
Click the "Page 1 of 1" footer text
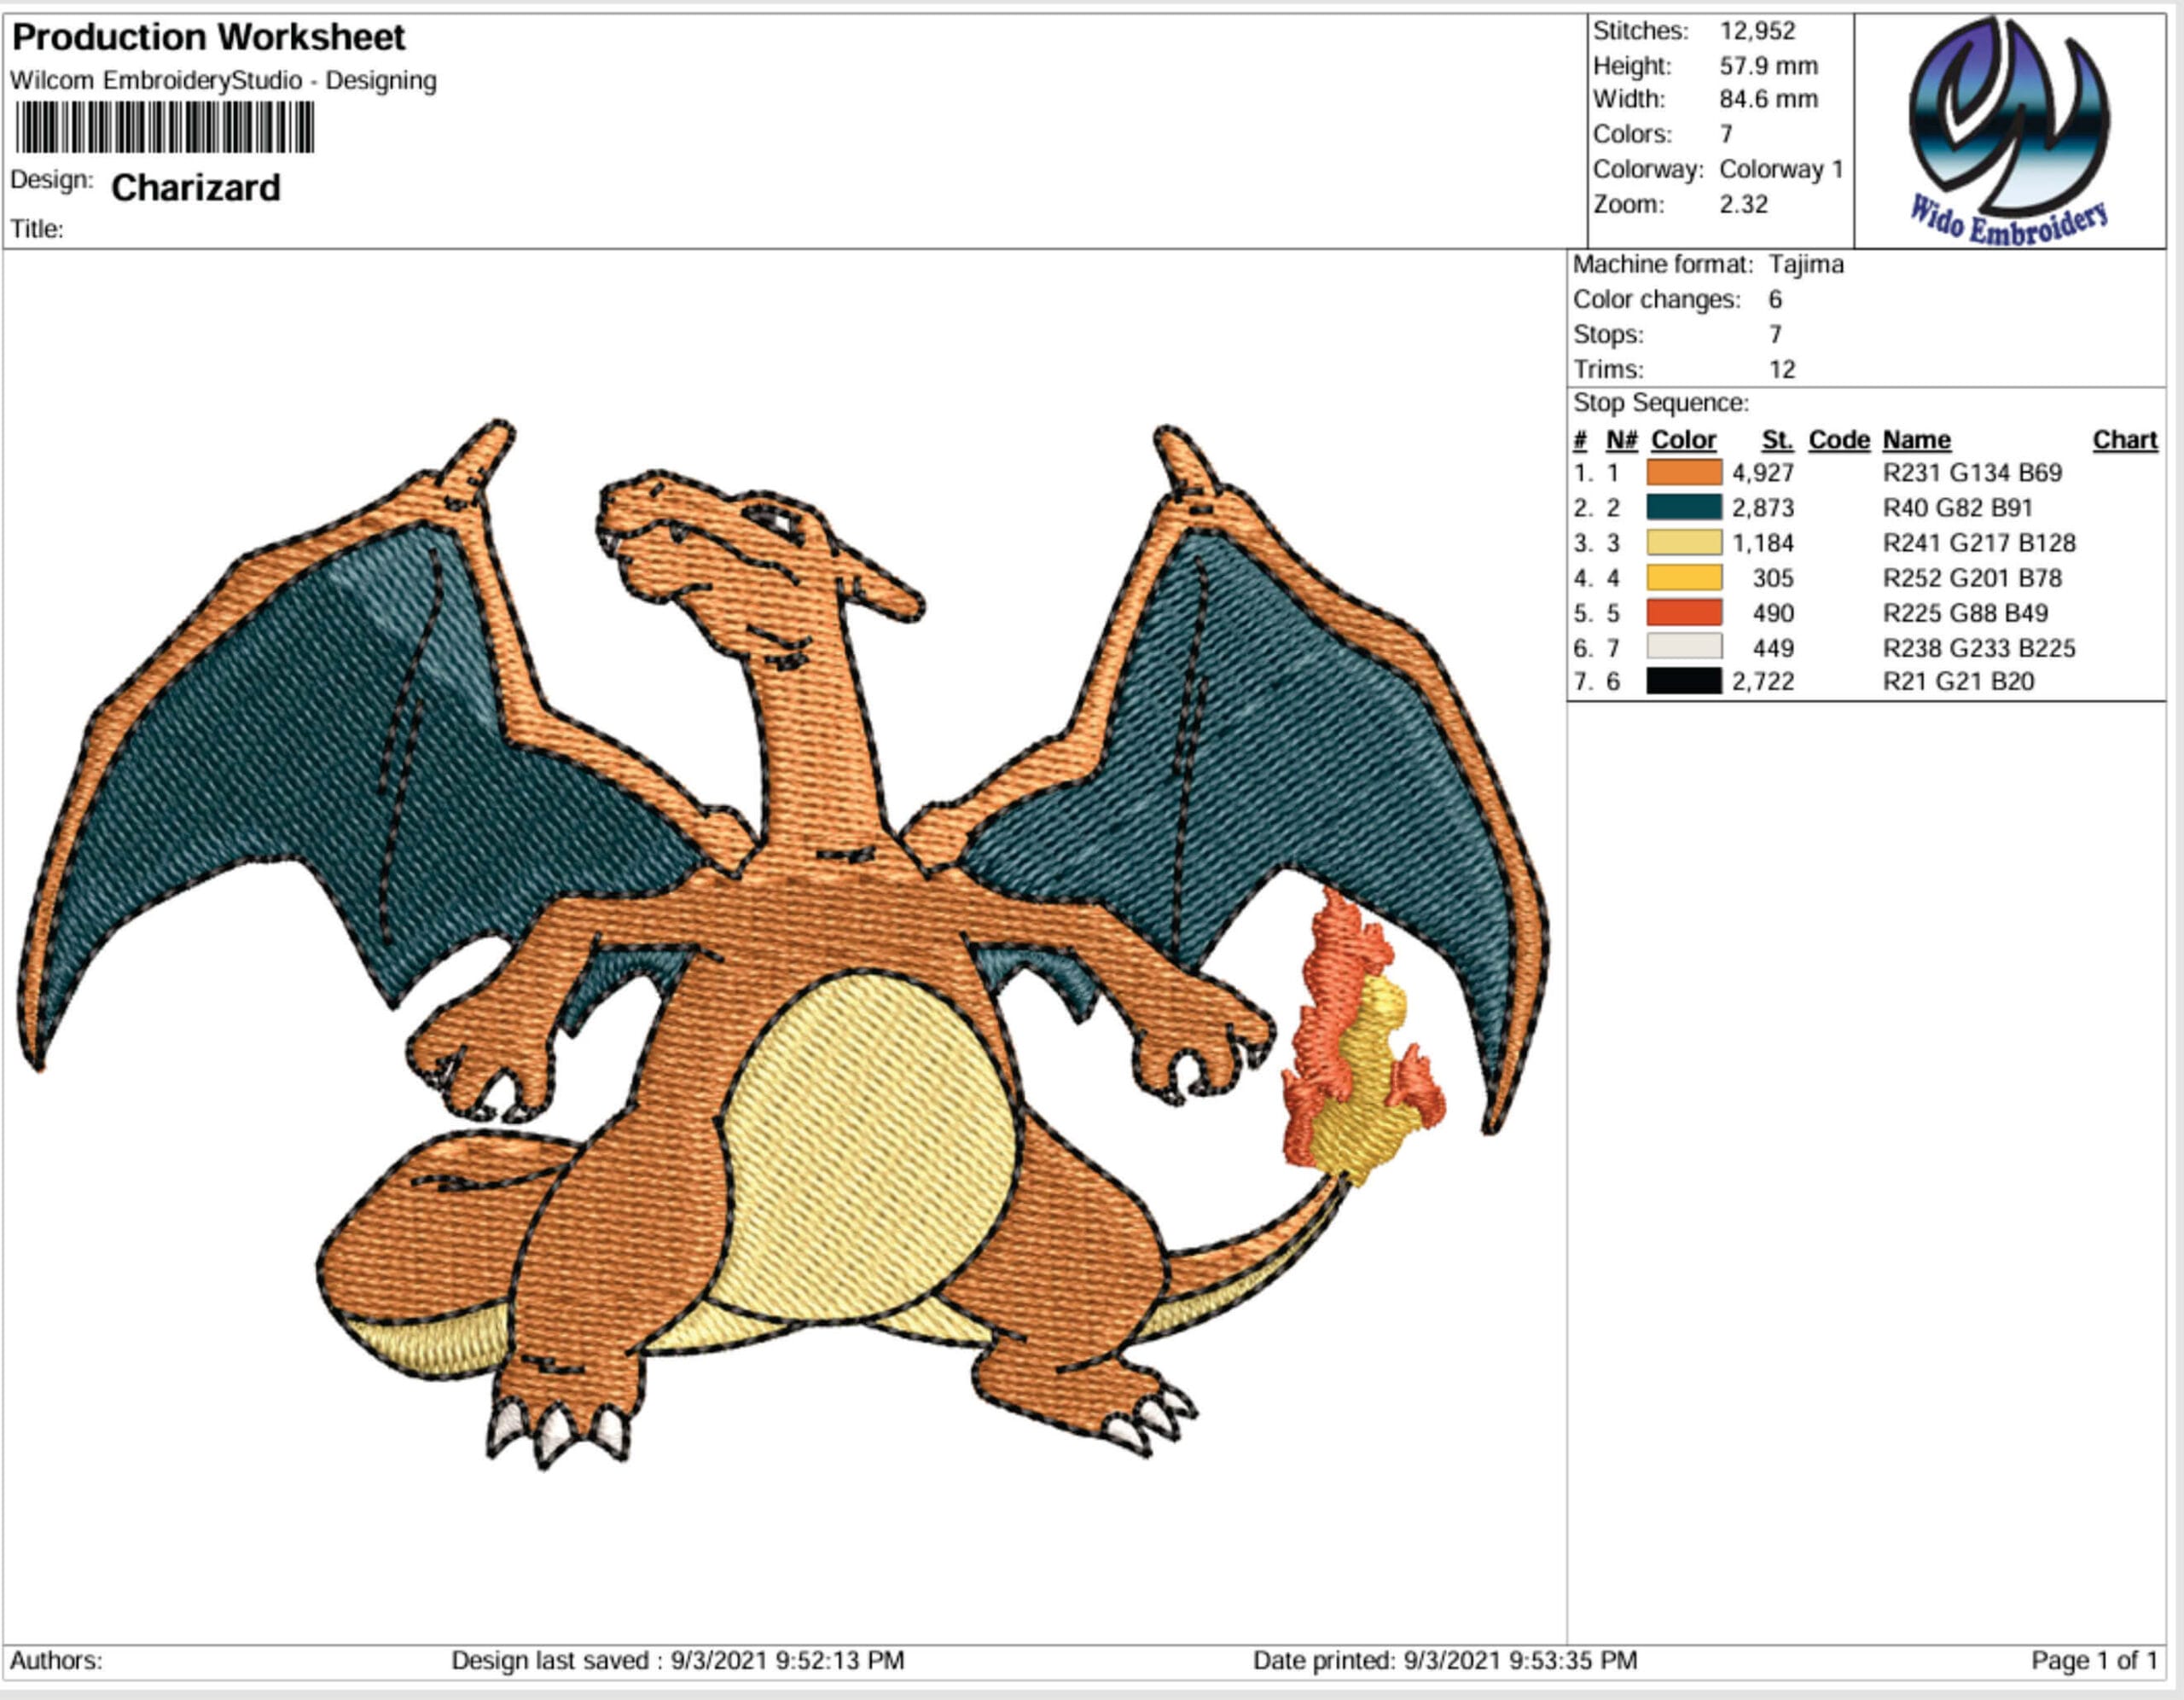2094,1660
